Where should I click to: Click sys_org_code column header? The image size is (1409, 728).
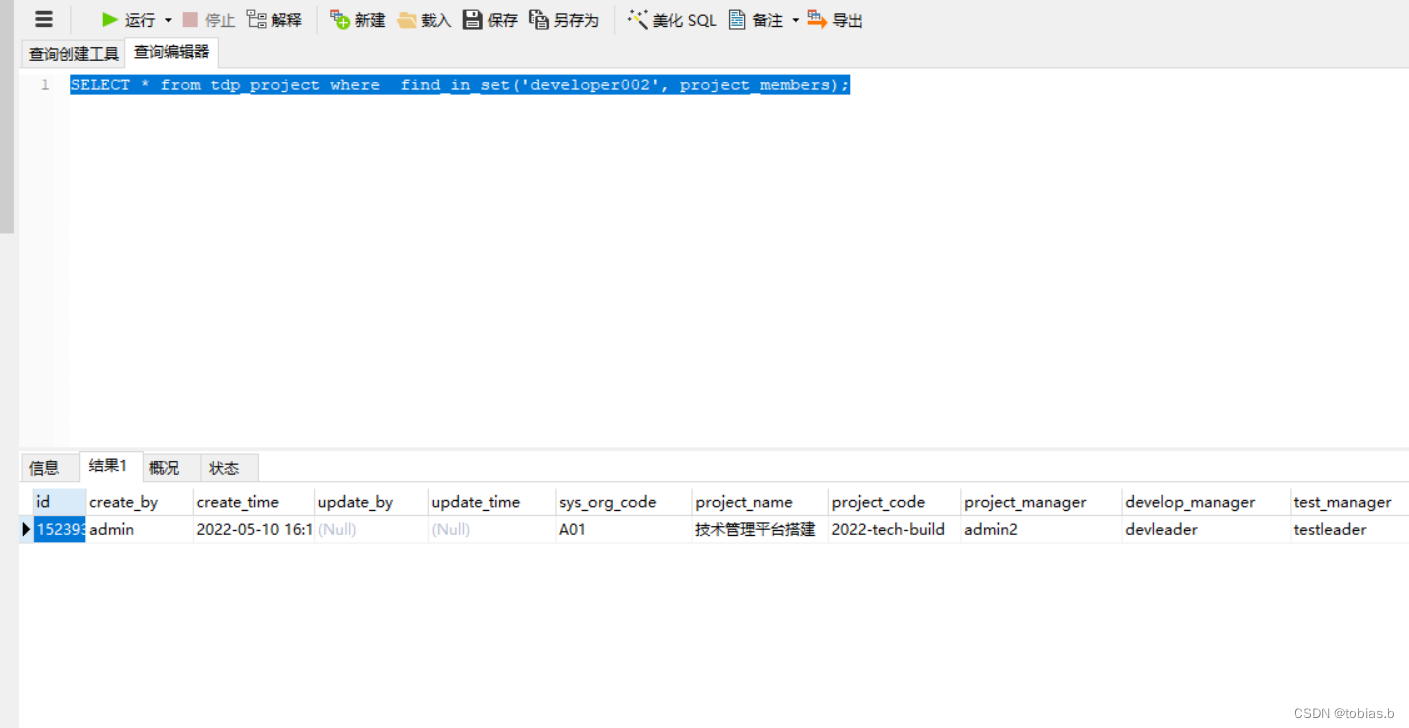(623, 502)
